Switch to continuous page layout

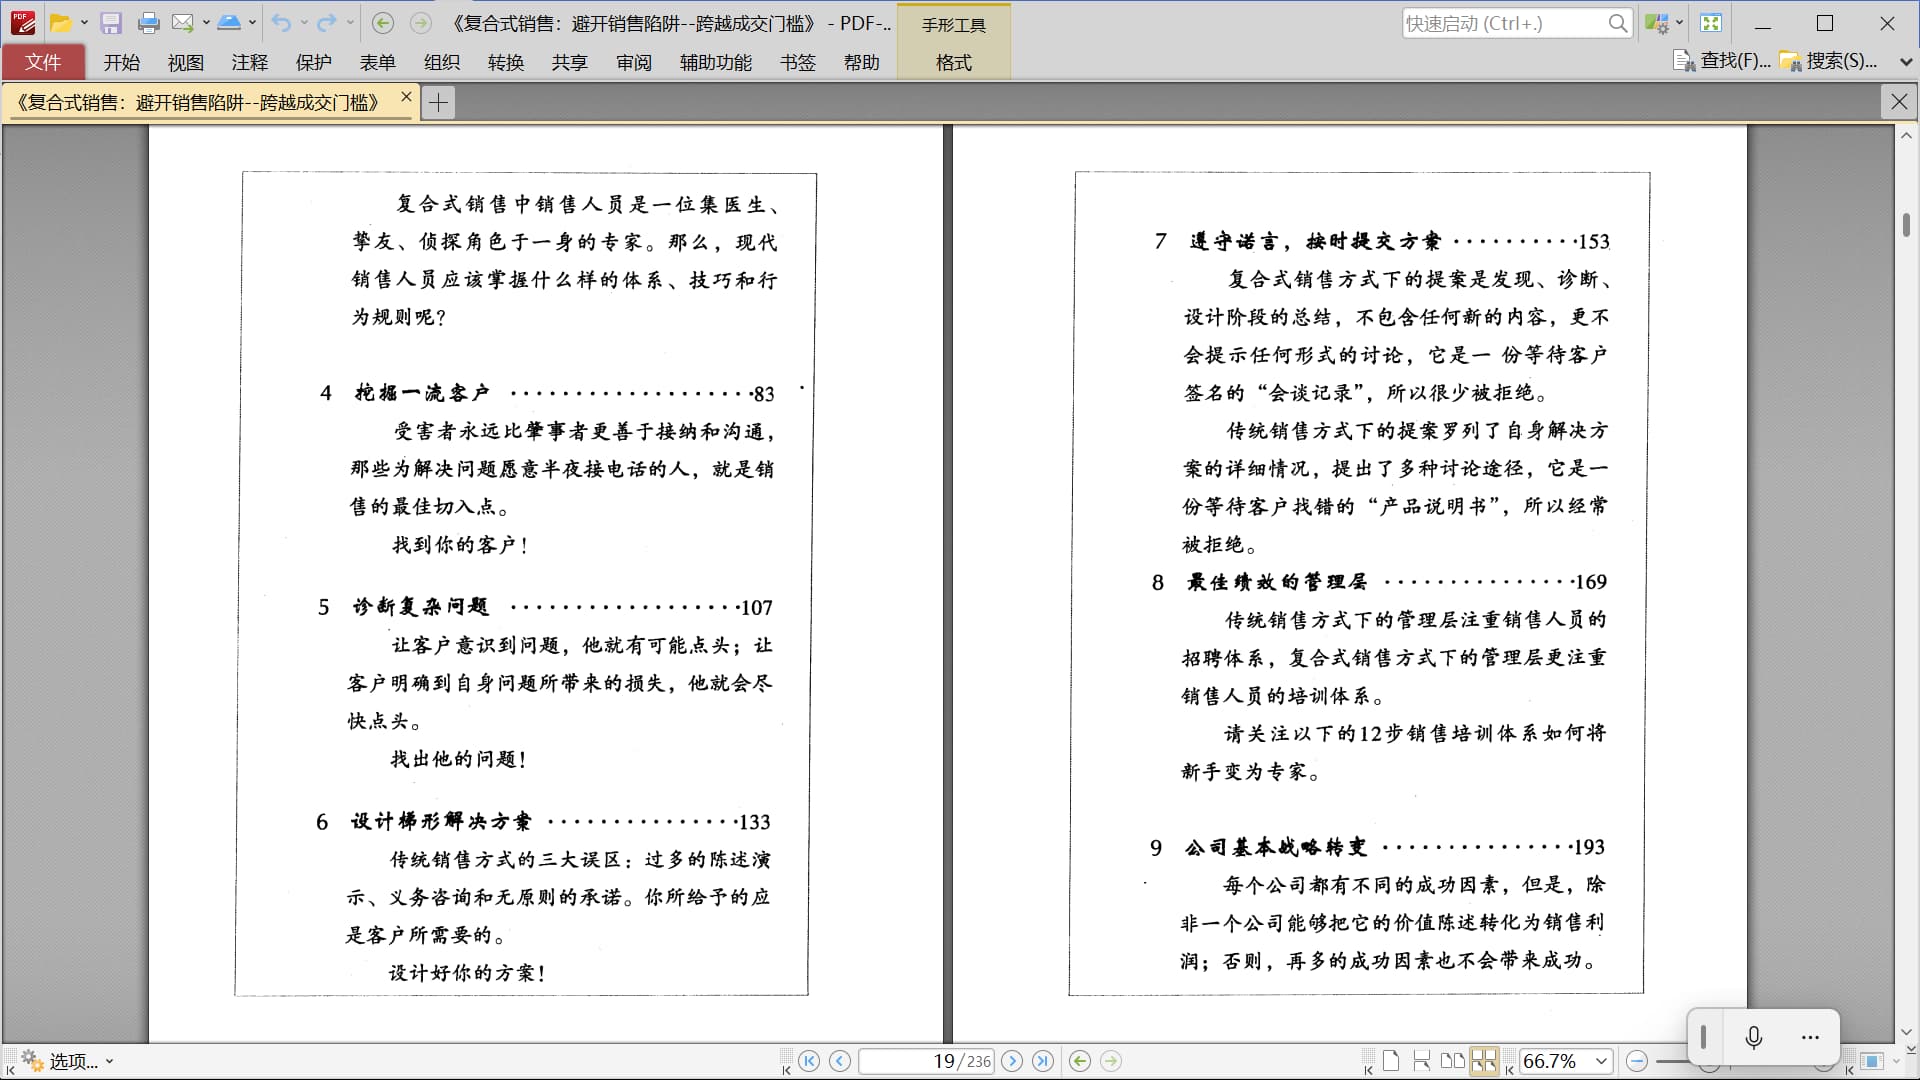(x=1421, y=1061)
